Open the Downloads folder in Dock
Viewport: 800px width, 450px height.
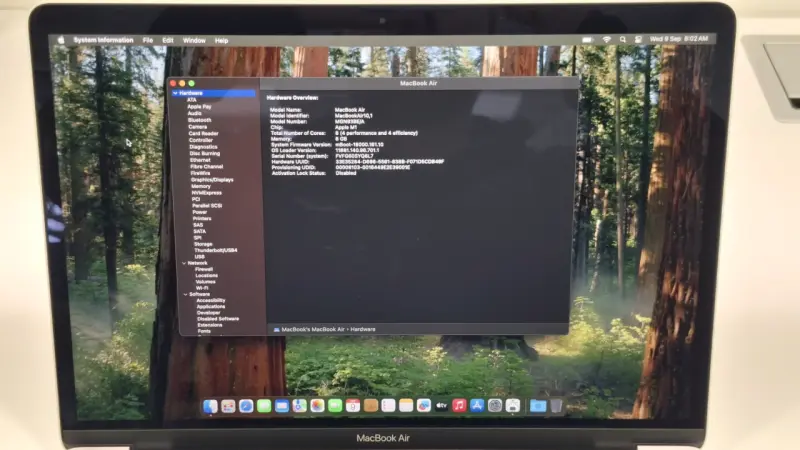(538, 406)
